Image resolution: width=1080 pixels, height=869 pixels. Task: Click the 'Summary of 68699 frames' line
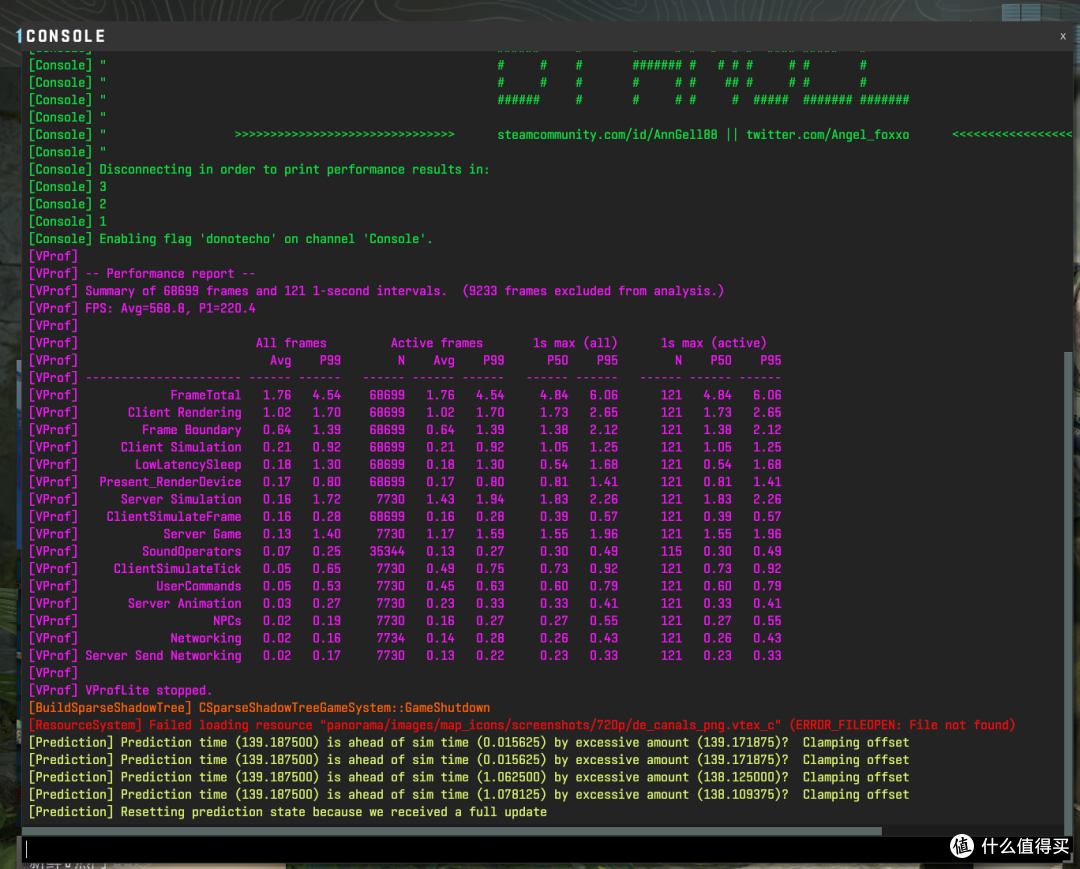pos(376,291)
